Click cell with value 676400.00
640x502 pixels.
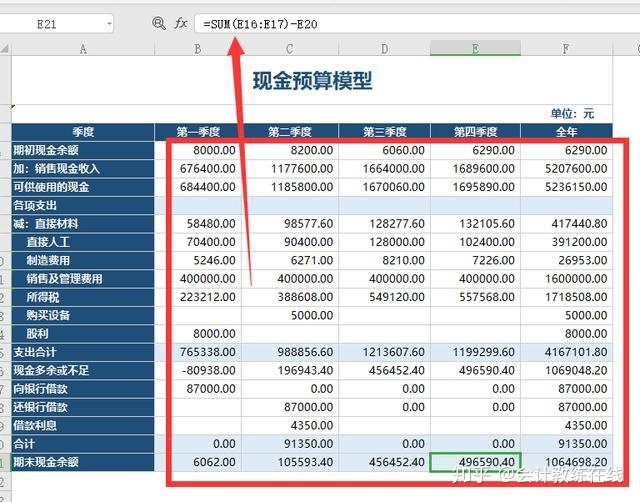tap(198, 169)
